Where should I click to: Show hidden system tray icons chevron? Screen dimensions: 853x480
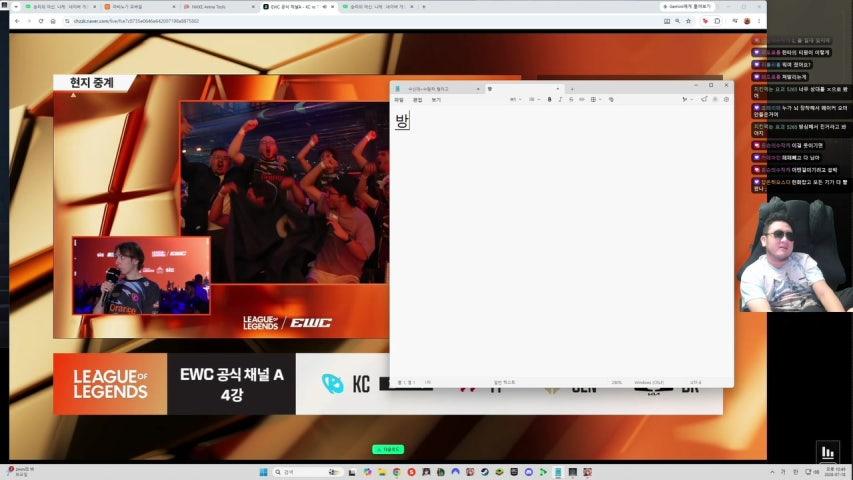tap(772, 472)
